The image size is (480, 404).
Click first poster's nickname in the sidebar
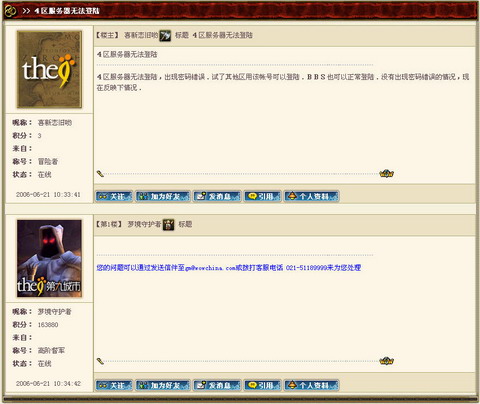(x=55, y=123)
